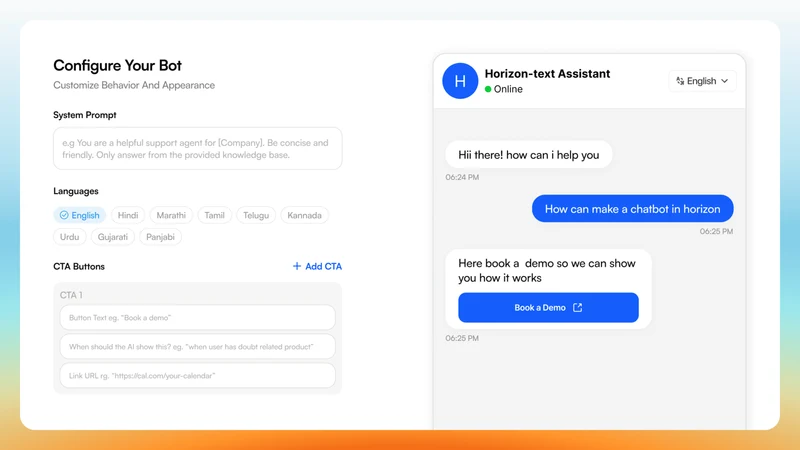Click the green Online status dot

pyautogui.click(x=488, y=89)
